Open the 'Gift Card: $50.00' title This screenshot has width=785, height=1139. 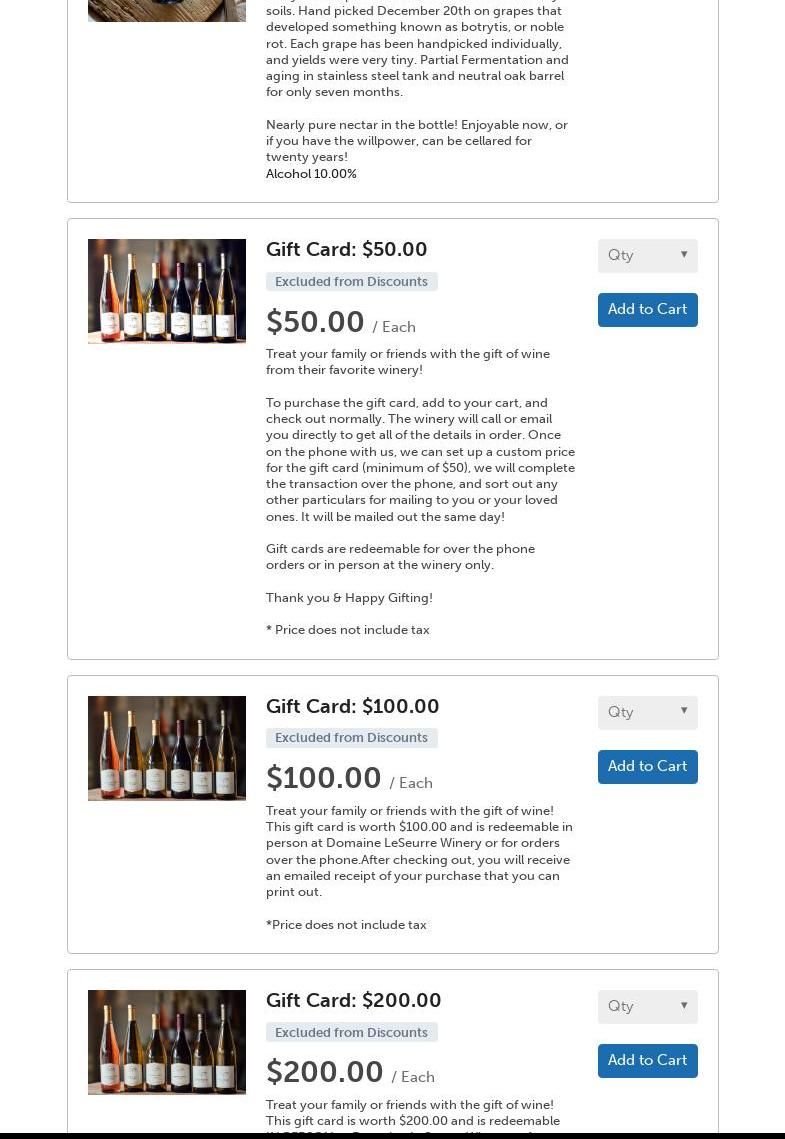346,249
